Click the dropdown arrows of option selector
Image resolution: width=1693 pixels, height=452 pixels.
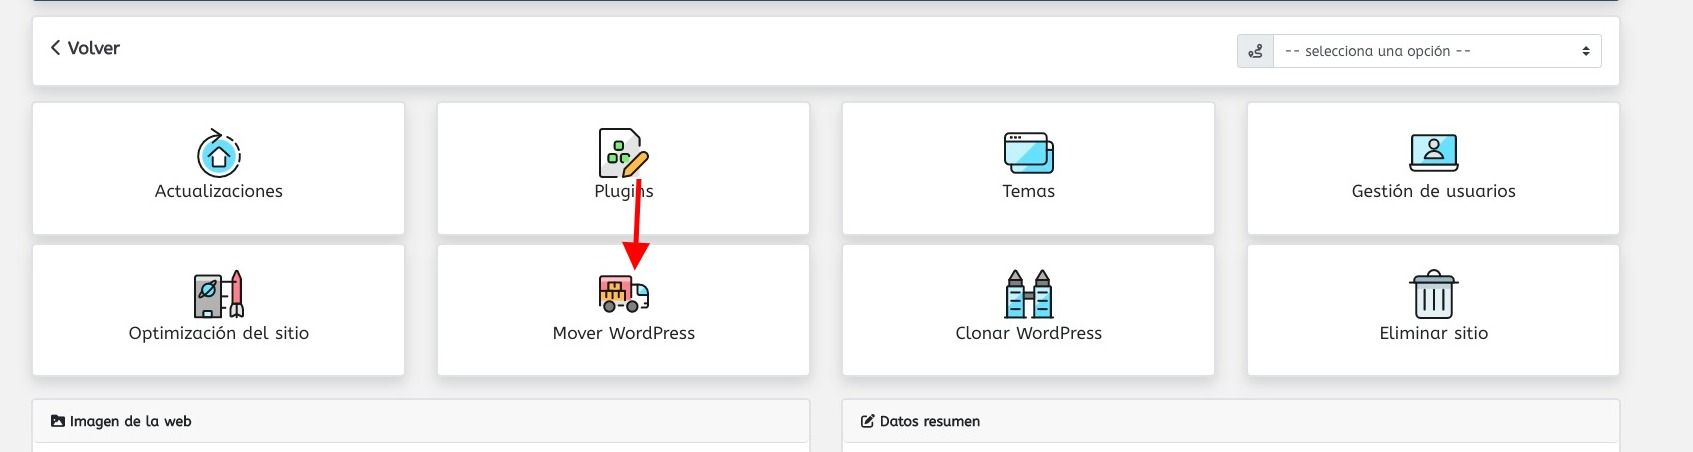click(1586, 51)
